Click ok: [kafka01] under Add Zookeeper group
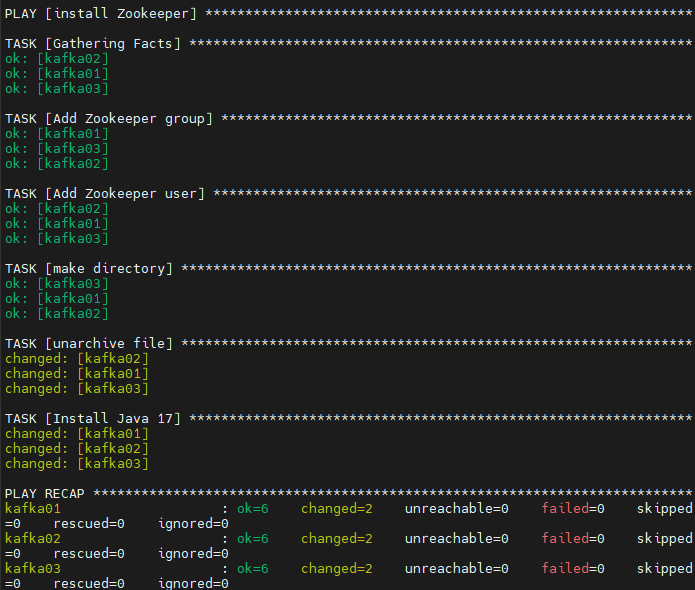This screenshot has height=590, width=695. tap(57, 133)
